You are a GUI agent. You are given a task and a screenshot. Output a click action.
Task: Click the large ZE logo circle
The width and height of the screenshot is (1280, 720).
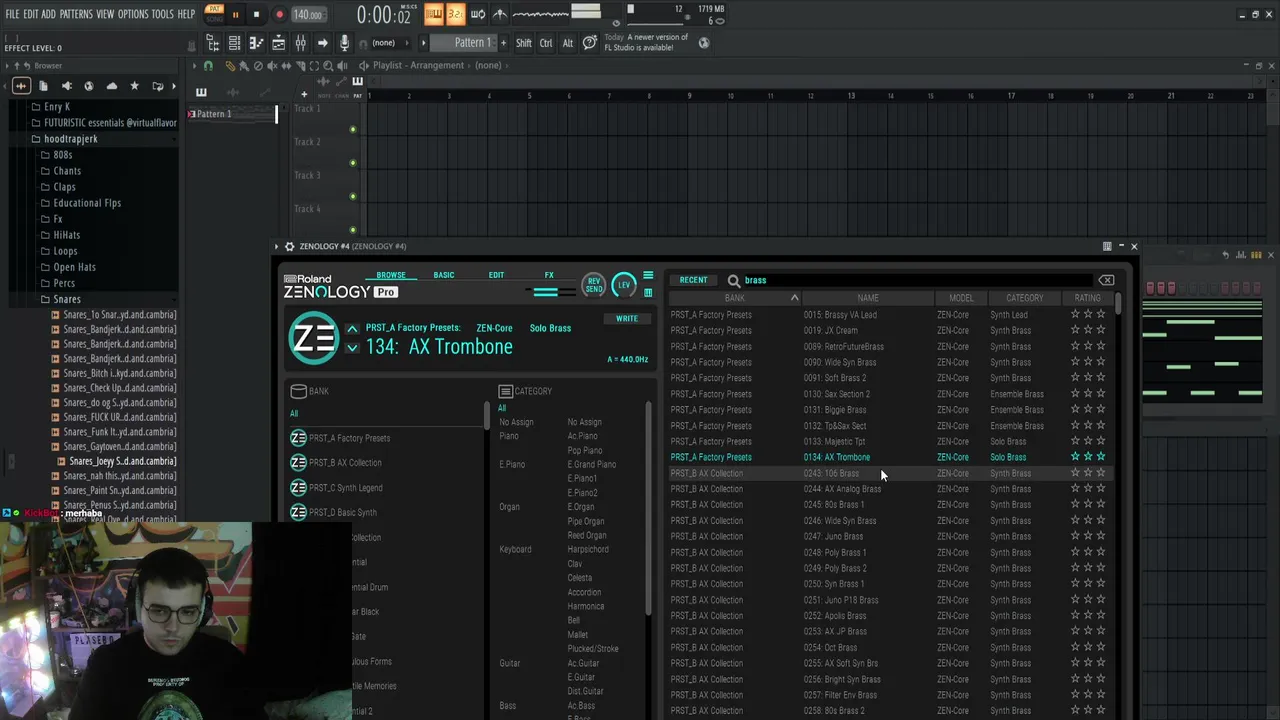click(314, 337)
